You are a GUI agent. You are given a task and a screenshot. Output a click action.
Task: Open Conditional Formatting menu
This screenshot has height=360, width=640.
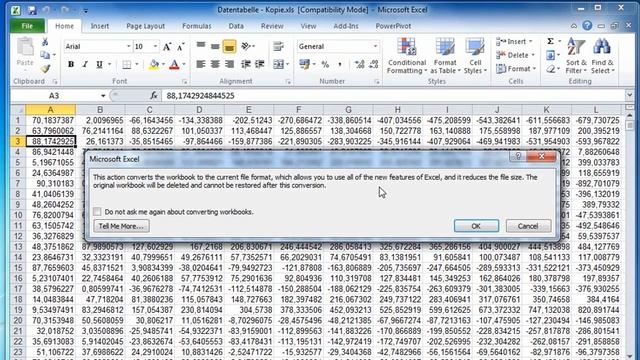pos(407,56)
